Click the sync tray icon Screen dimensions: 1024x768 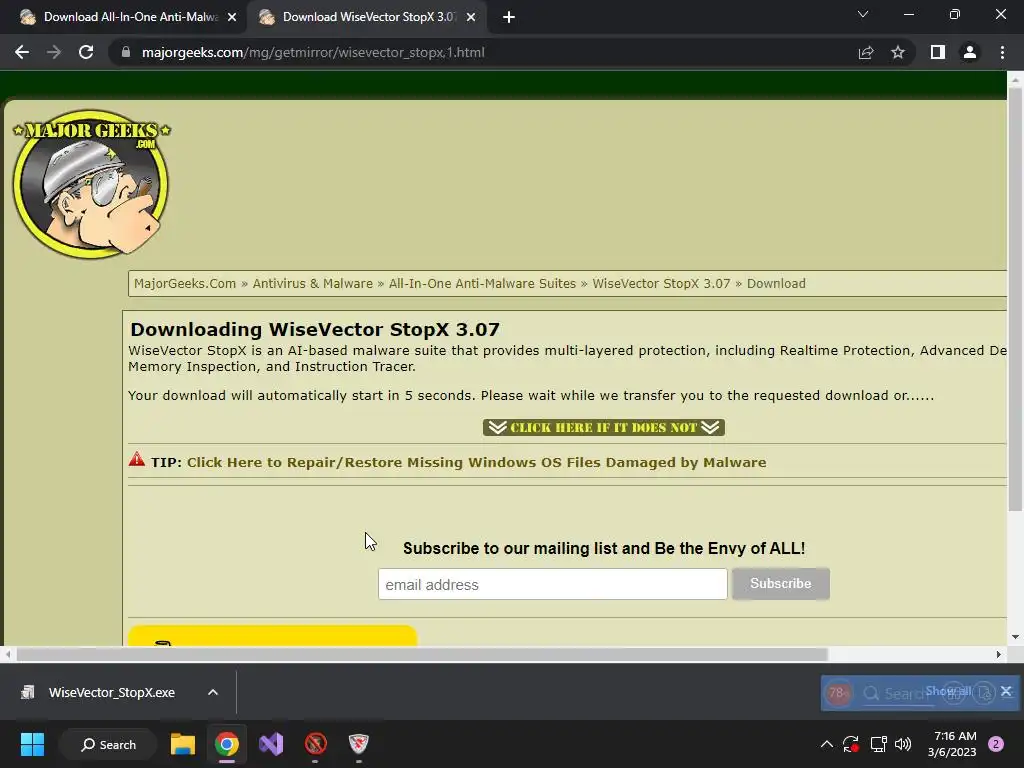pyautogui.click(x=851, y=744)
